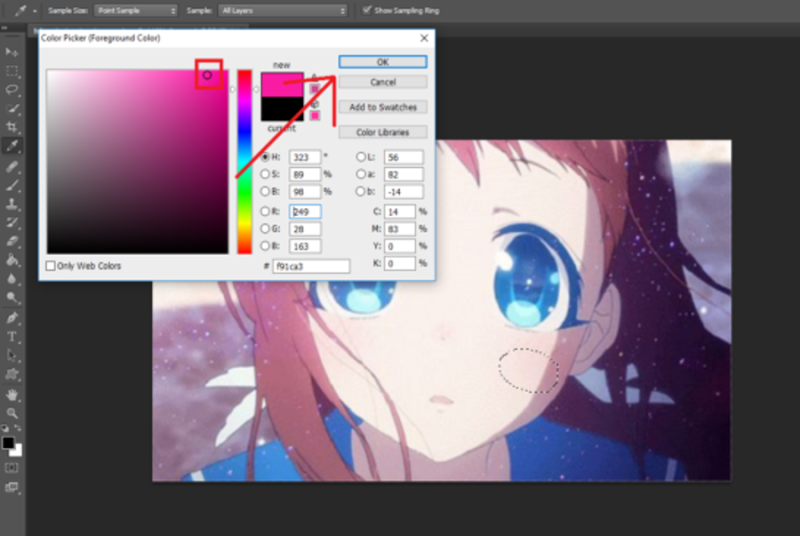This screenshot has width=800, height=536.
Task: Click inside the large color saturation field
Action: coord(138,162)
